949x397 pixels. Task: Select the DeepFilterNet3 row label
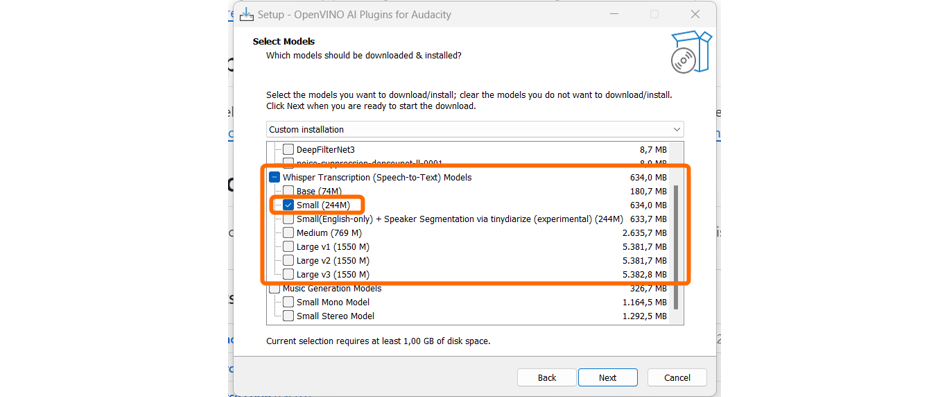(326, 149)
